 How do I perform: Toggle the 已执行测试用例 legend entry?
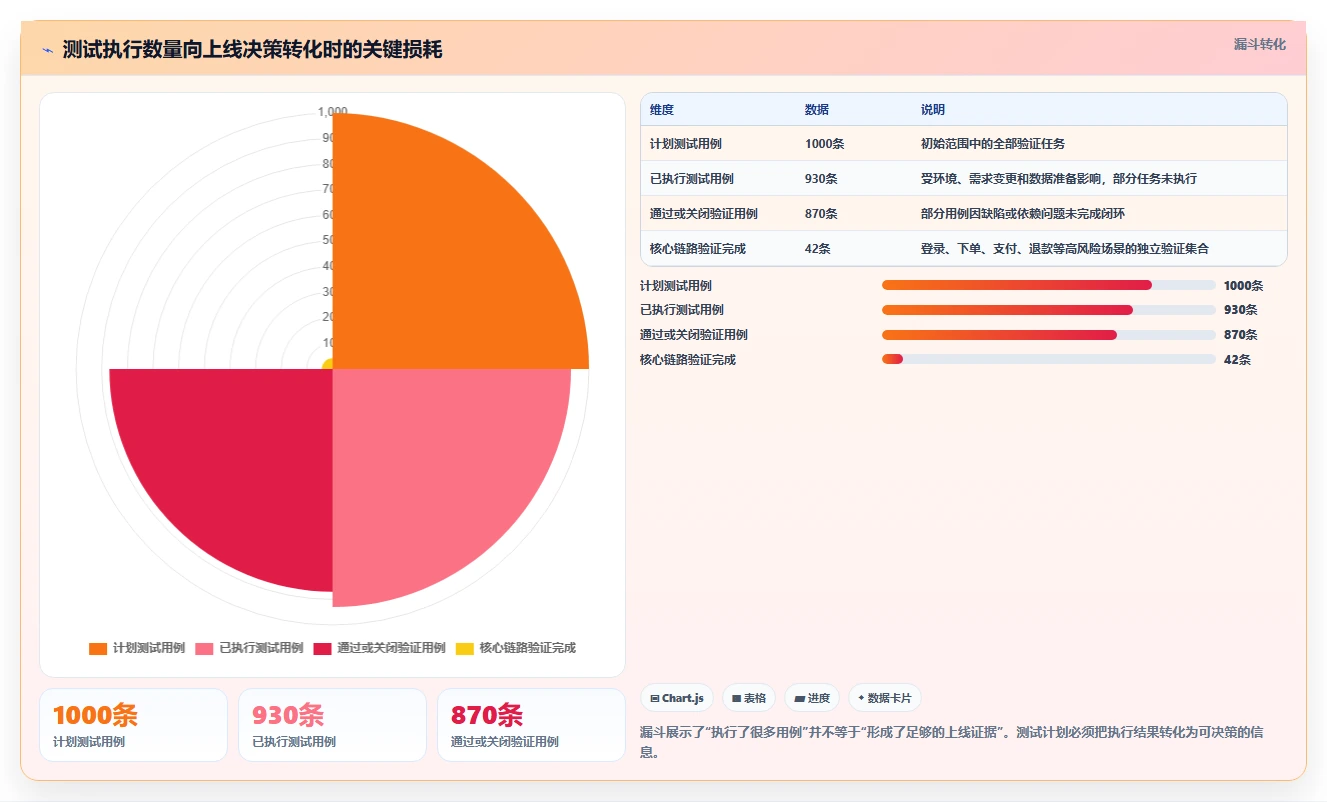[249, 648]
